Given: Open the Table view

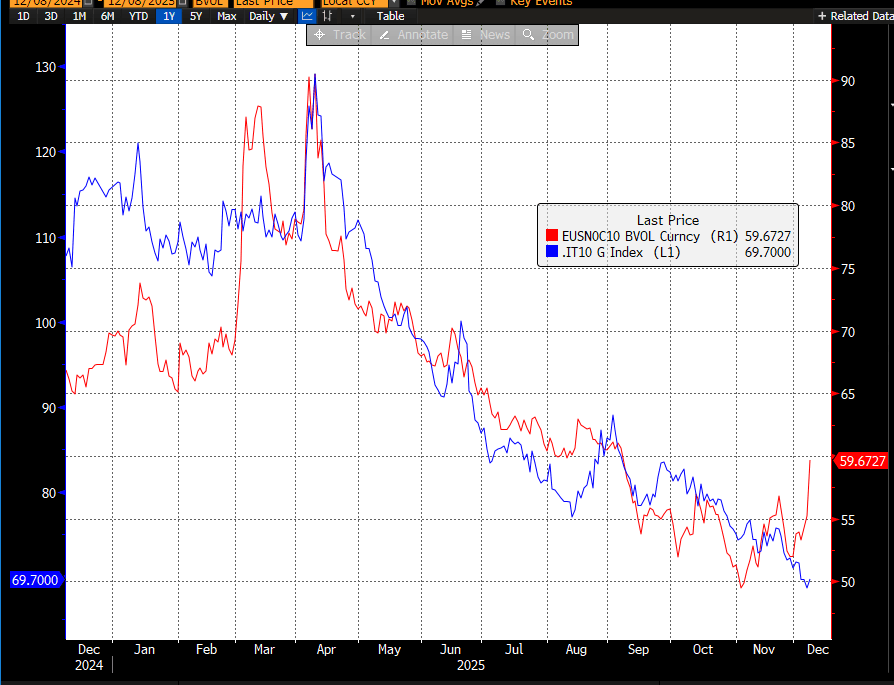Looking at the screenshot, I should (x=390, y=16).
